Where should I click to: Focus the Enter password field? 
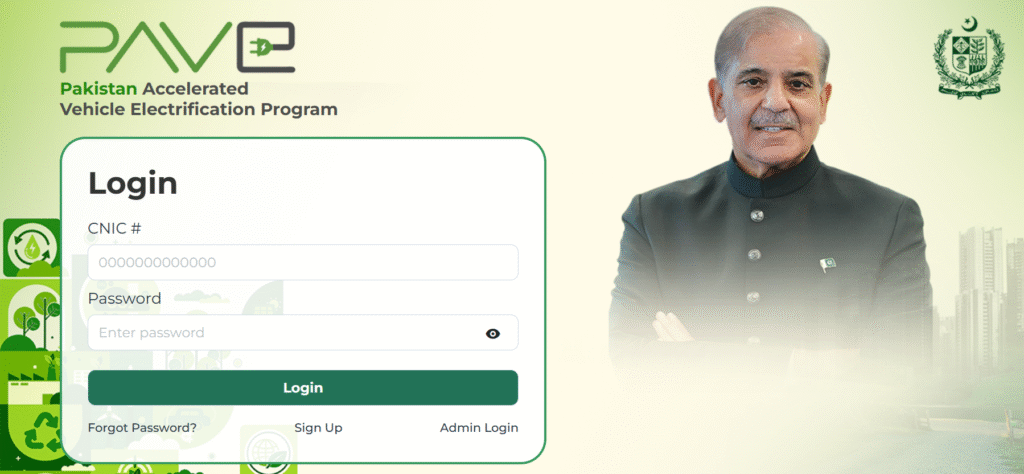(x=303, y=332)
